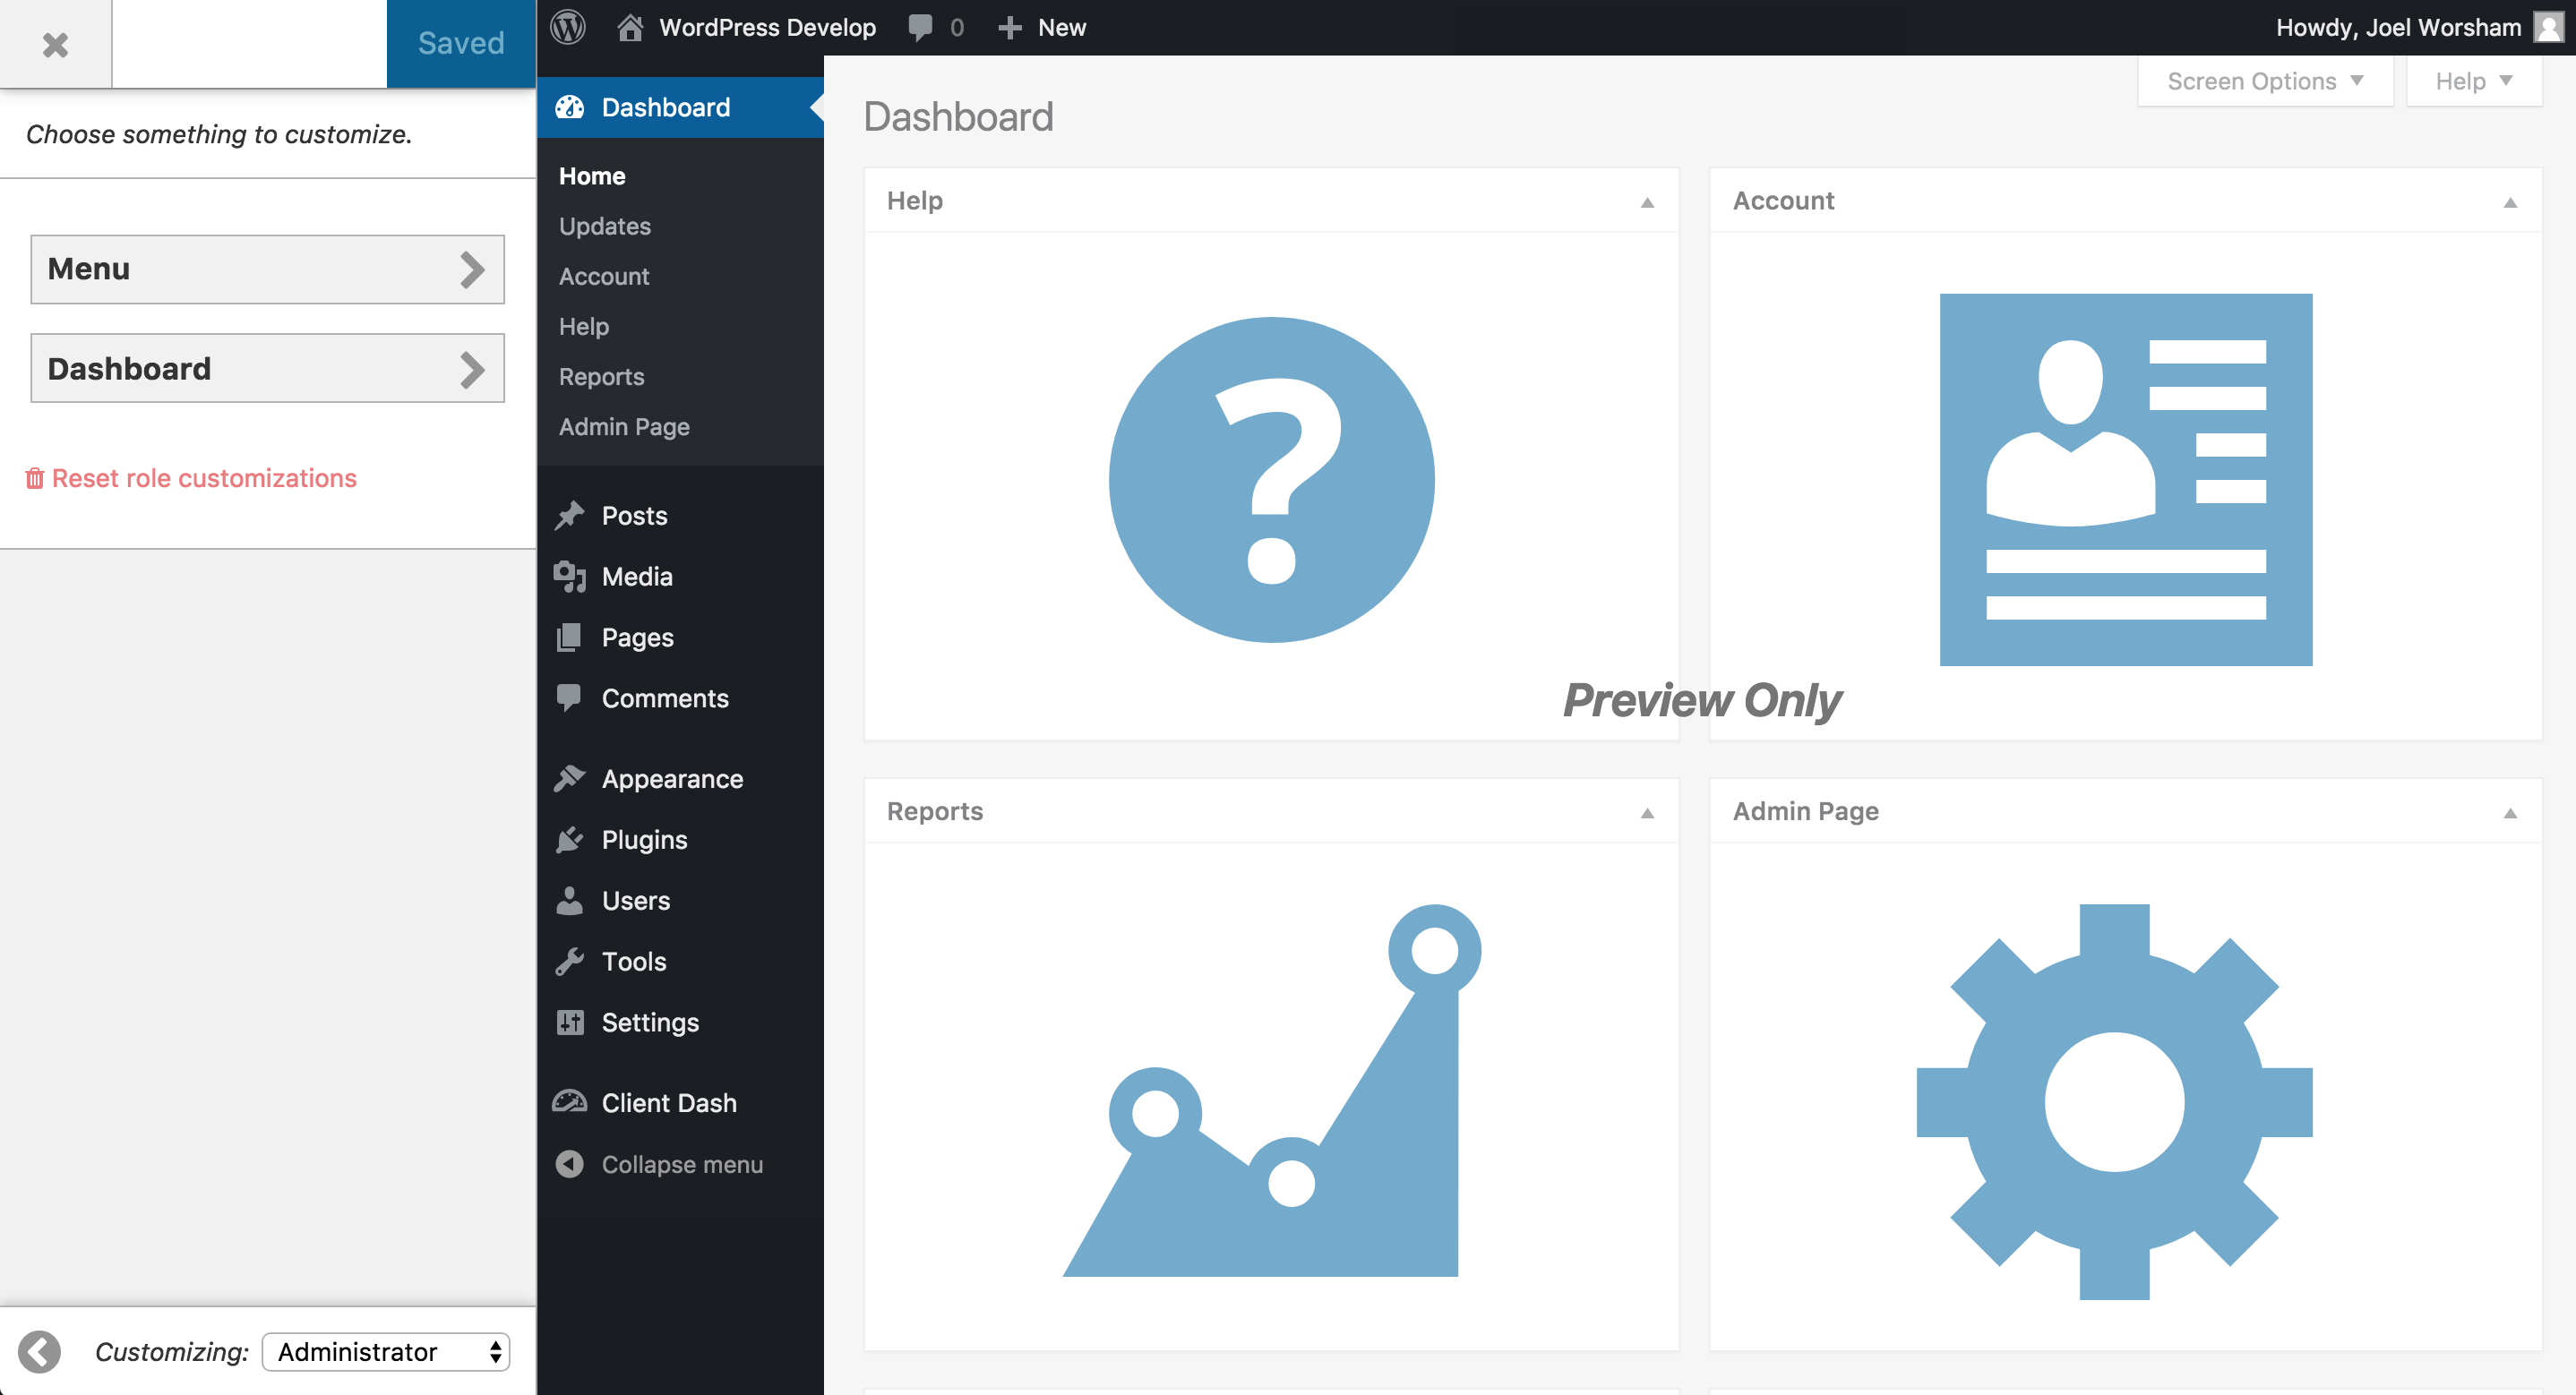Collapse the Account dashboard widget

[2509, 201]
